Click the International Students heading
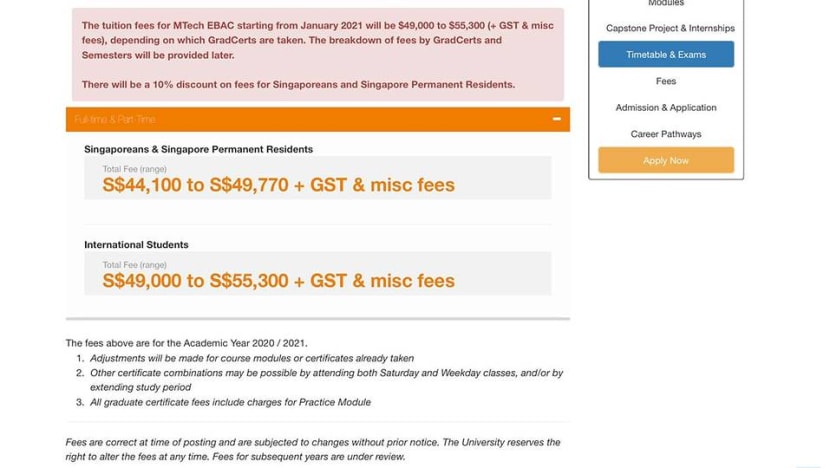This screenshot has width=830, height=468. [x=136, y=245]
